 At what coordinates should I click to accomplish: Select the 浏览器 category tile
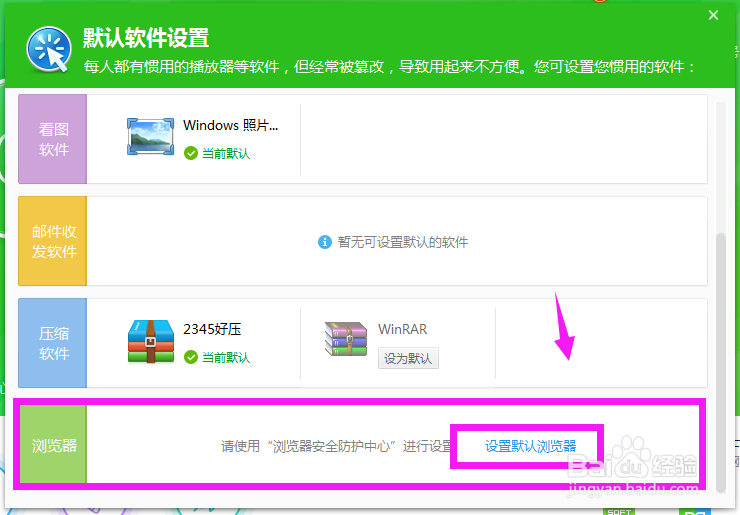click(x=52, y=444)
